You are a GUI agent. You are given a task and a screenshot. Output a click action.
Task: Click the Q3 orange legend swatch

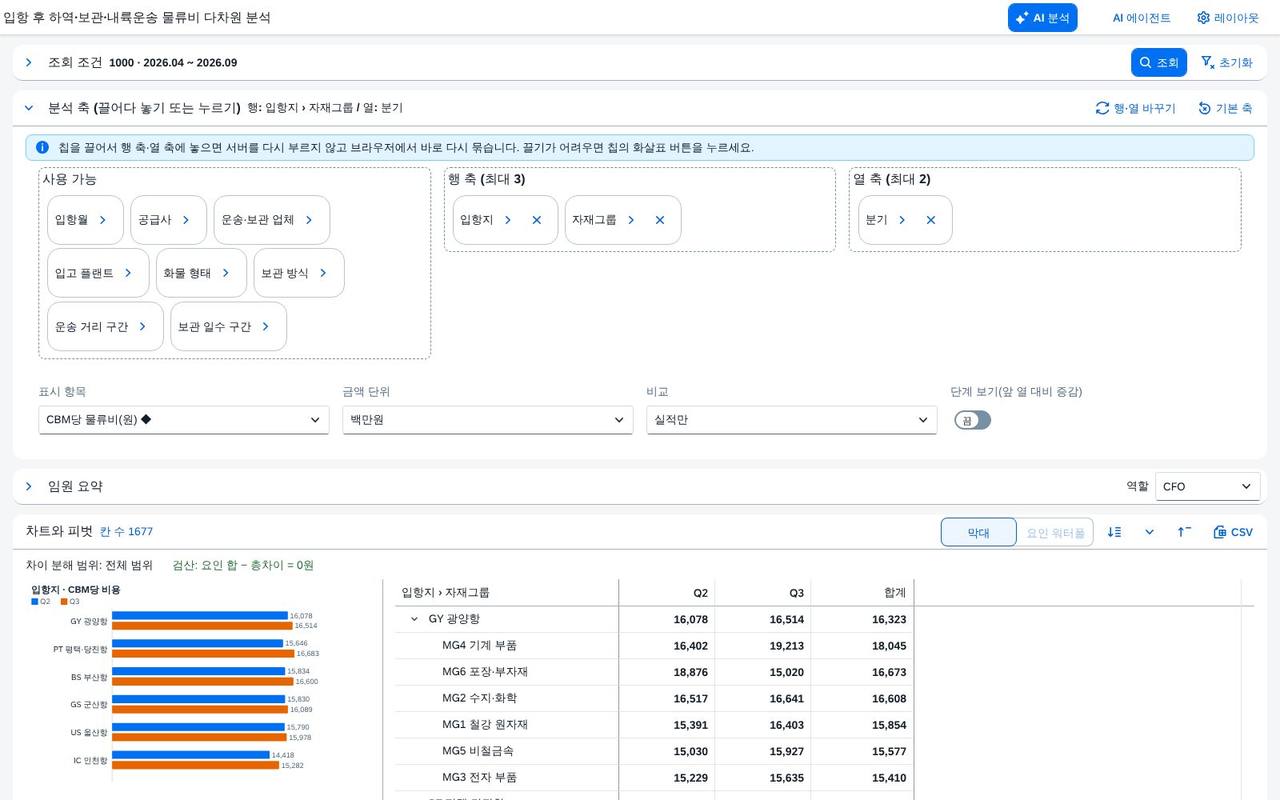point(63,601)
